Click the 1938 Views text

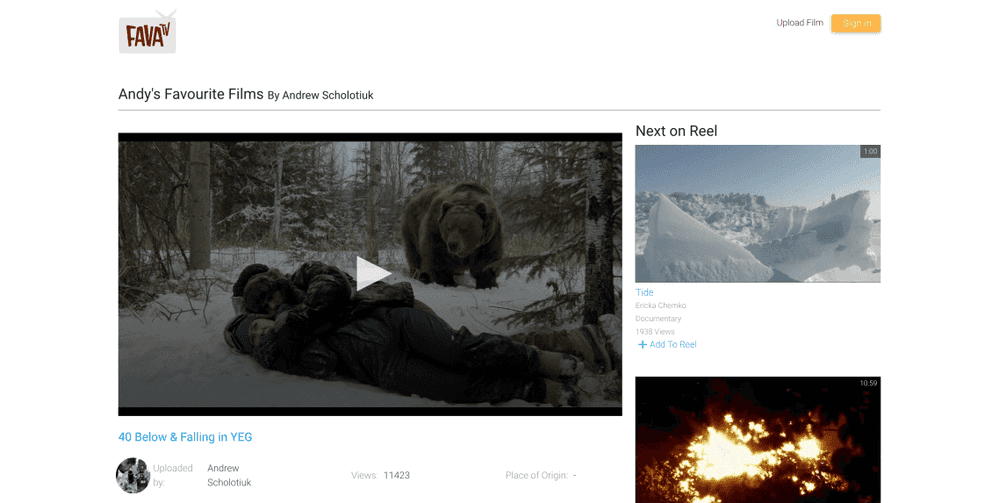coord(655,332)
